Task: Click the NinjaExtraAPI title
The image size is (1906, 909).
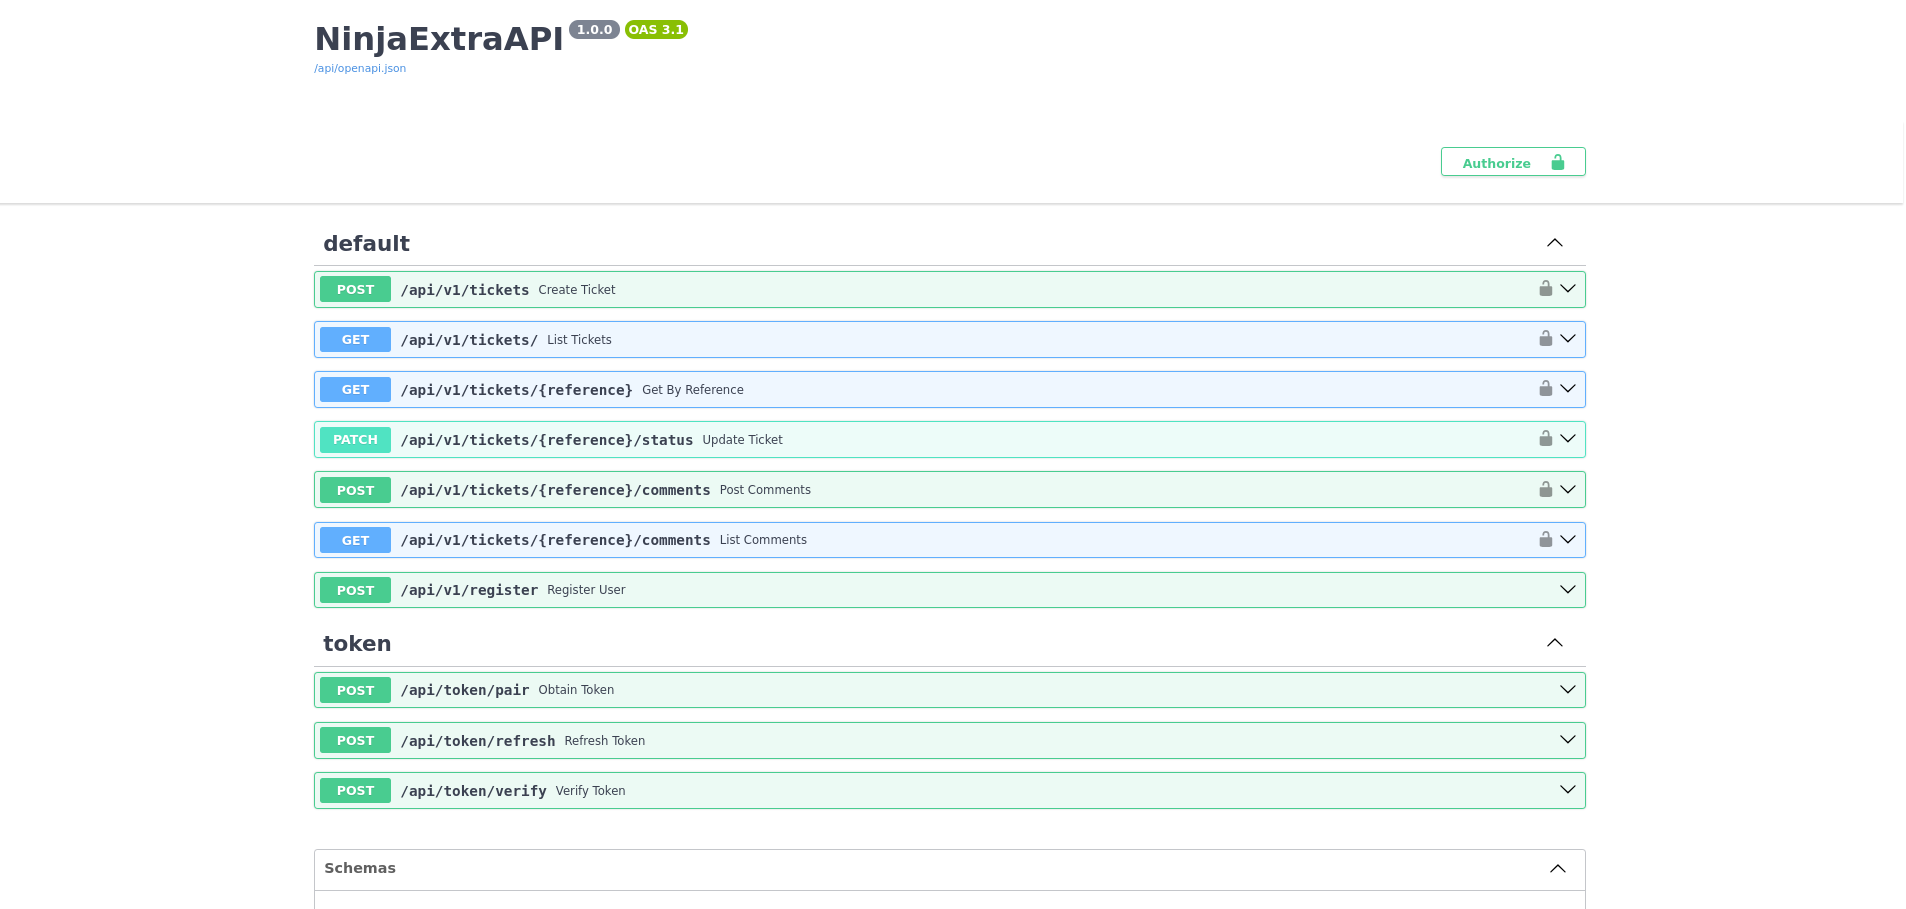Action: tap(439, 39)
